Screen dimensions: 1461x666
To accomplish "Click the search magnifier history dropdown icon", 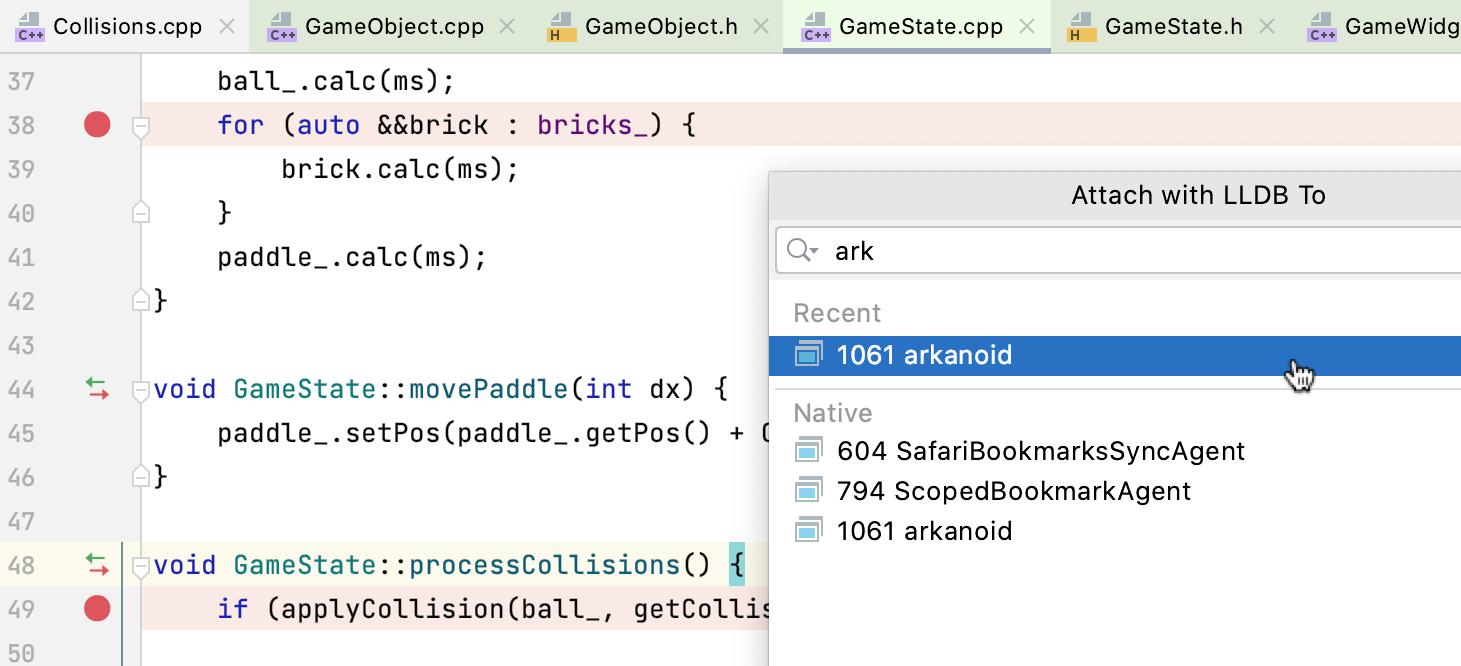I will coord(802,251).
